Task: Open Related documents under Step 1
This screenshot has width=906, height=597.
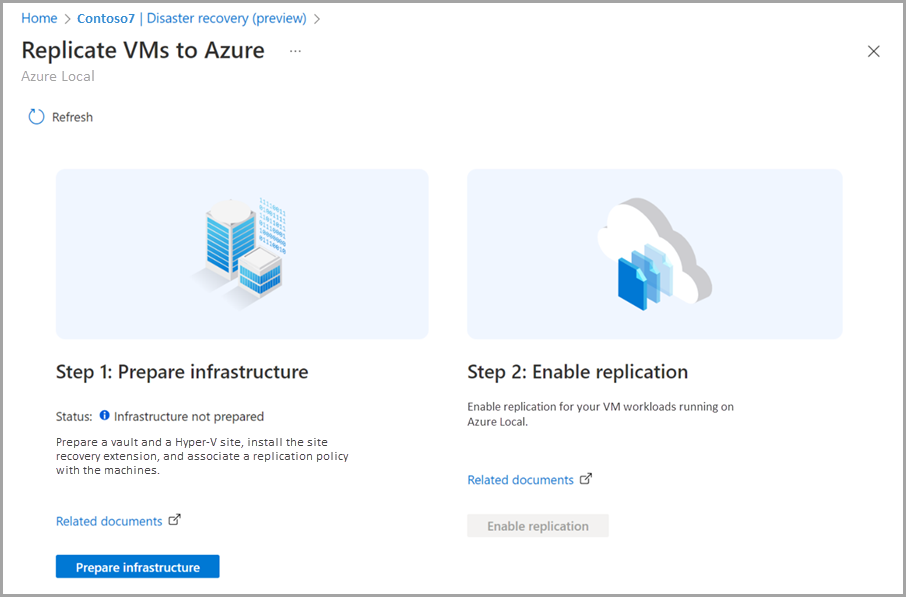Action: click(108, 520)
